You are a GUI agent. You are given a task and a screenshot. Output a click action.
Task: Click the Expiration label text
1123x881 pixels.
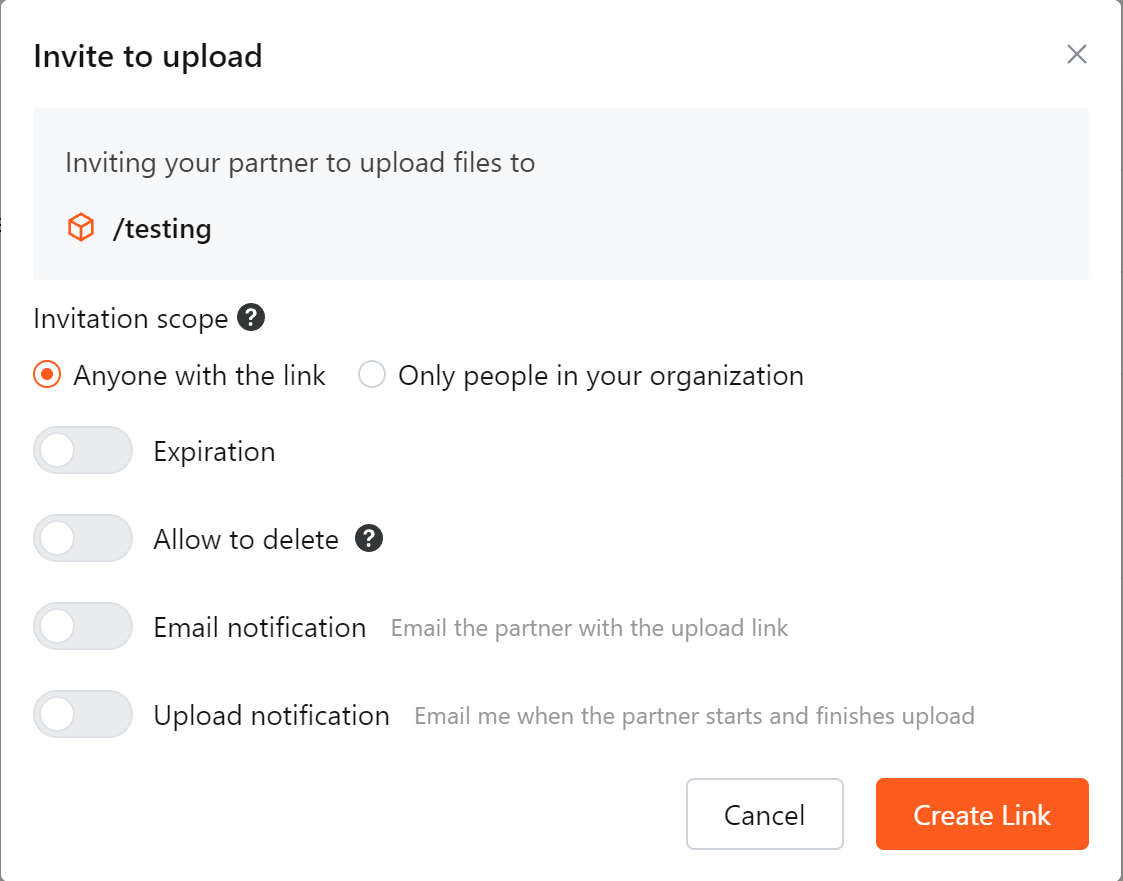coord(214,452)
